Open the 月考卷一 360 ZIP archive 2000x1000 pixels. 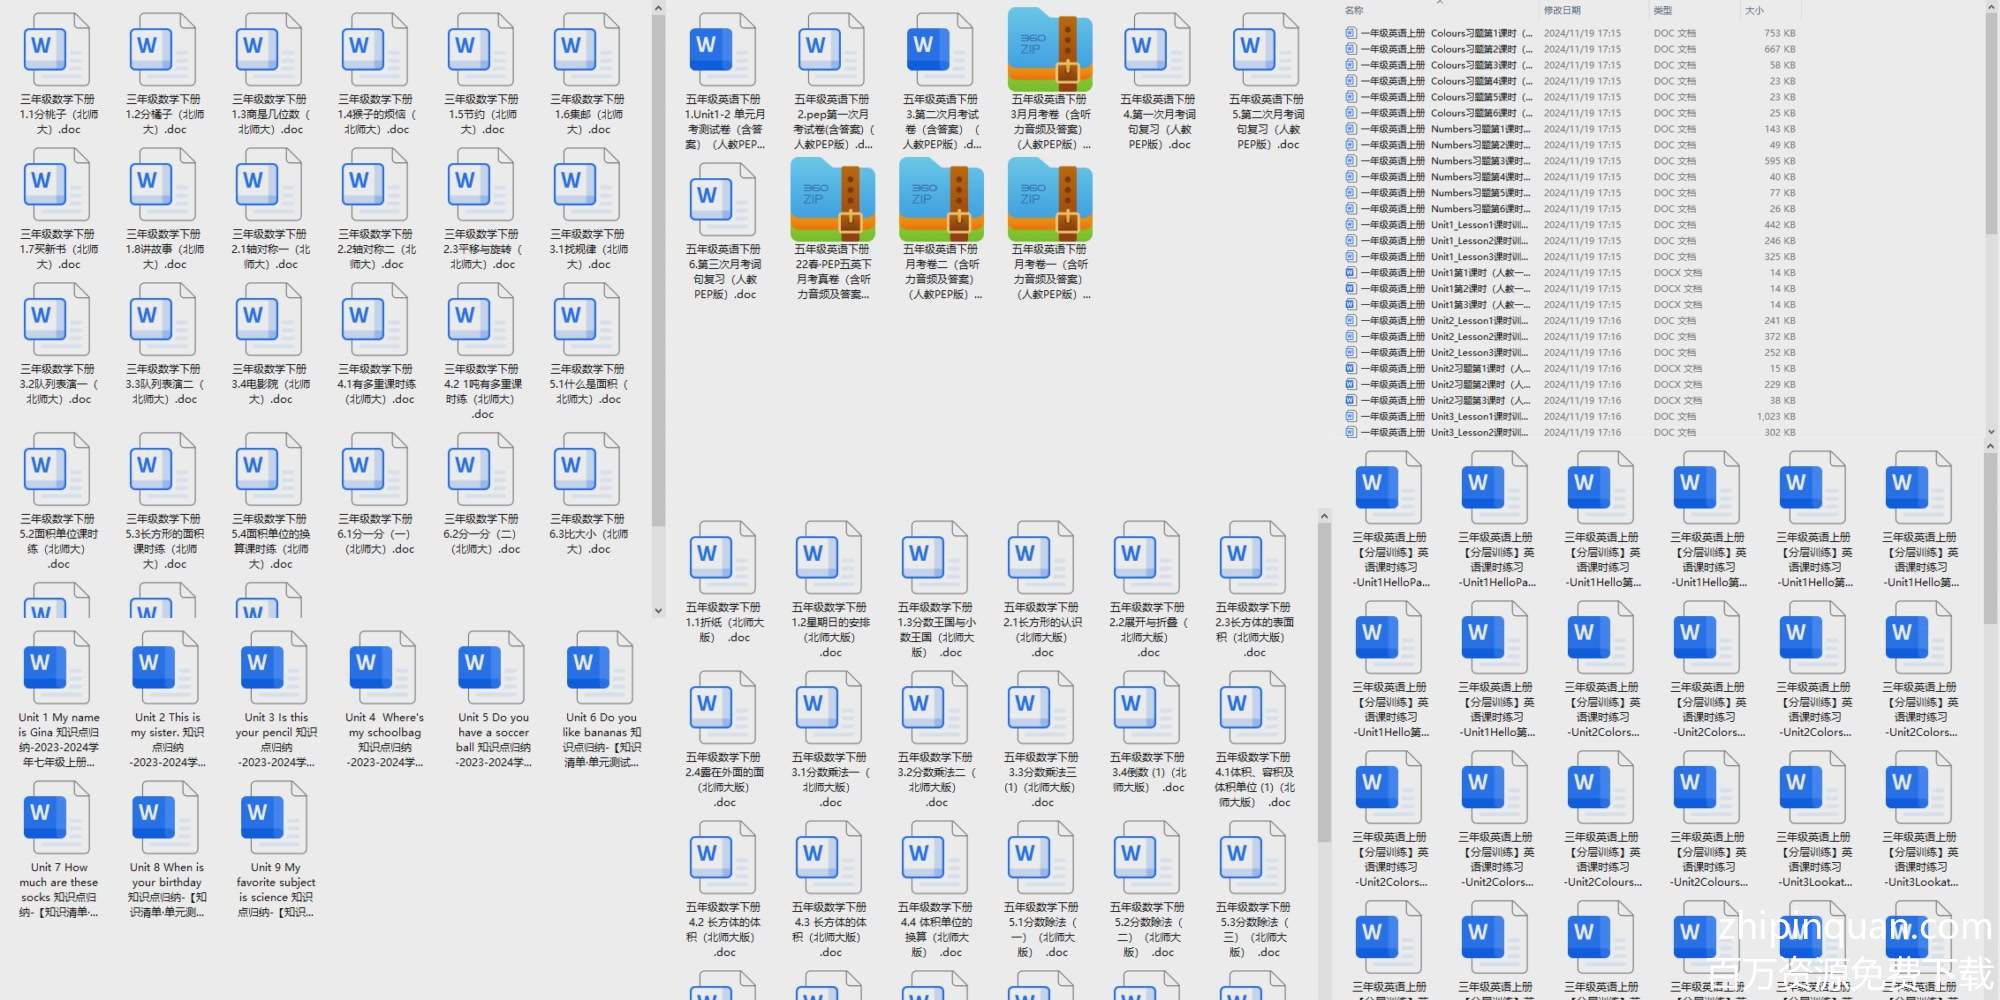1049,200
